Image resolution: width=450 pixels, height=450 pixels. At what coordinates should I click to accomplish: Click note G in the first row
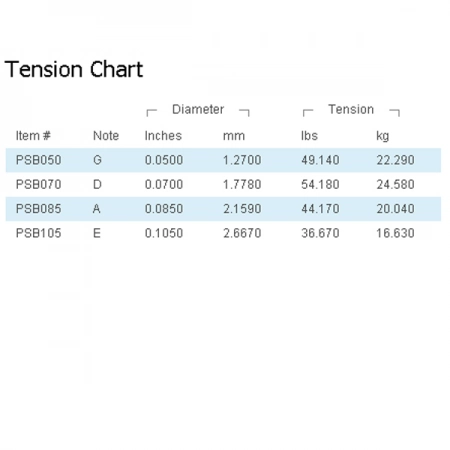[x=97, y=160]
